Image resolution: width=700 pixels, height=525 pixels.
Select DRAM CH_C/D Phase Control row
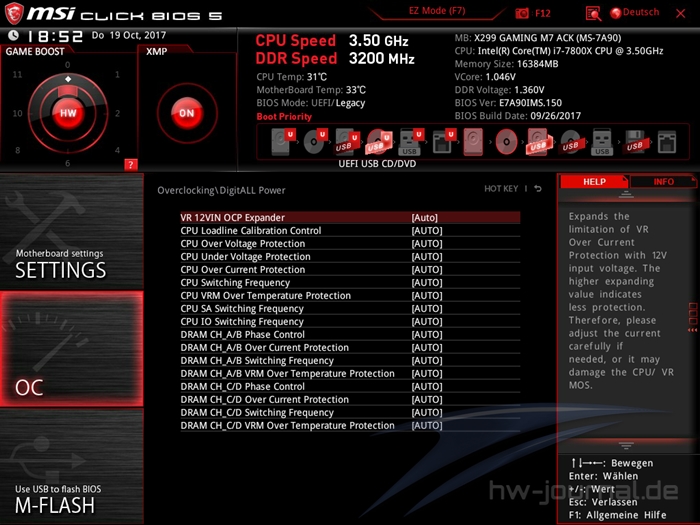pyautogui.click(x=350, y=386)
